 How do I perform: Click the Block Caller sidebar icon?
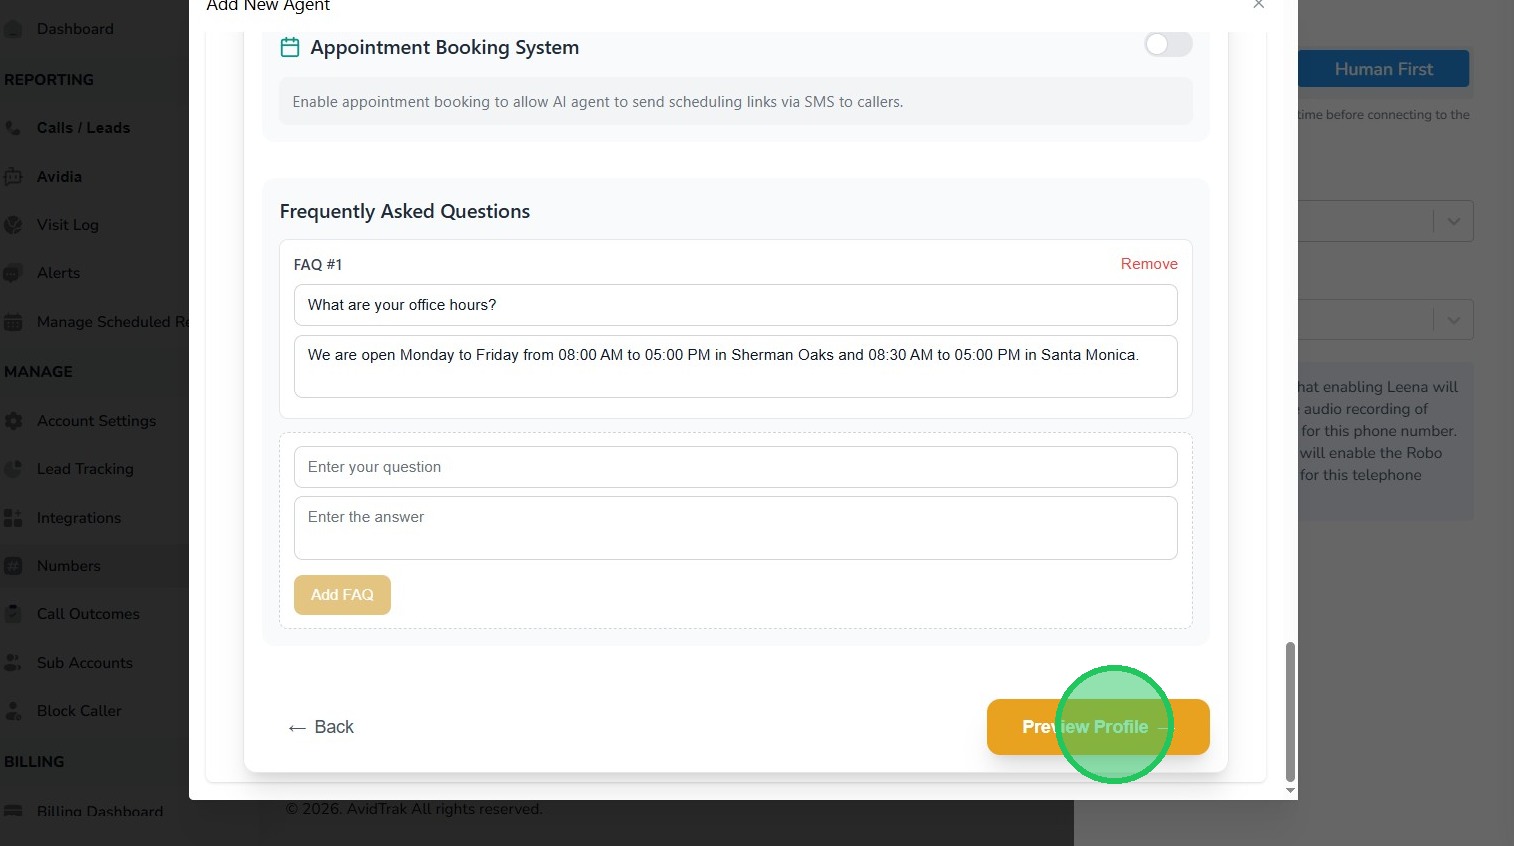pos(13,711)
